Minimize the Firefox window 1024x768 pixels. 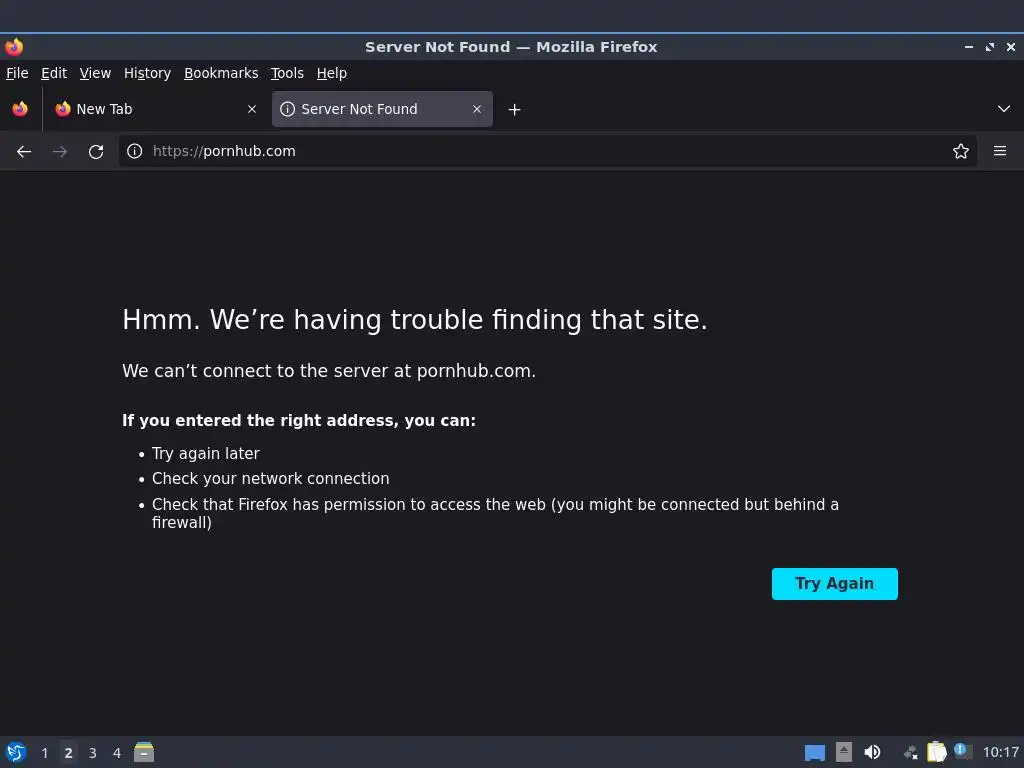969,47
